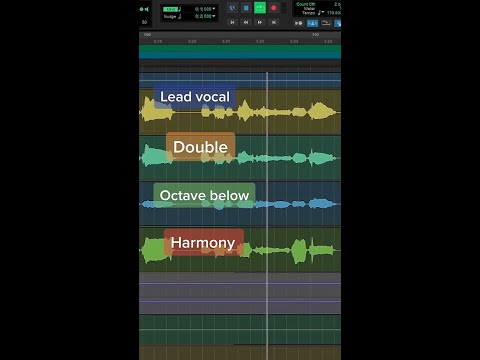Open the Tempo note resolution dropdown
Image resolution: width=480 pixels, height=360 pixels.
320,13
